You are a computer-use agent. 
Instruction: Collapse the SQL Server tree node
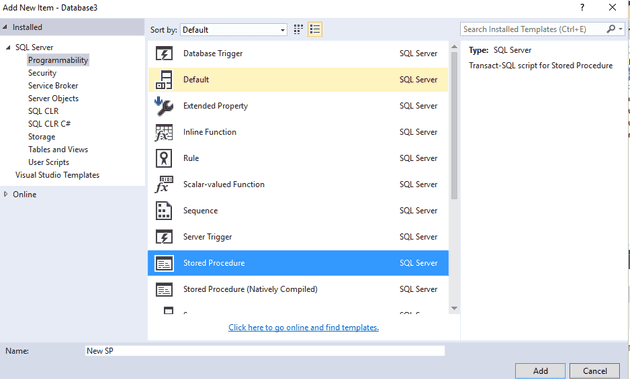8,47
